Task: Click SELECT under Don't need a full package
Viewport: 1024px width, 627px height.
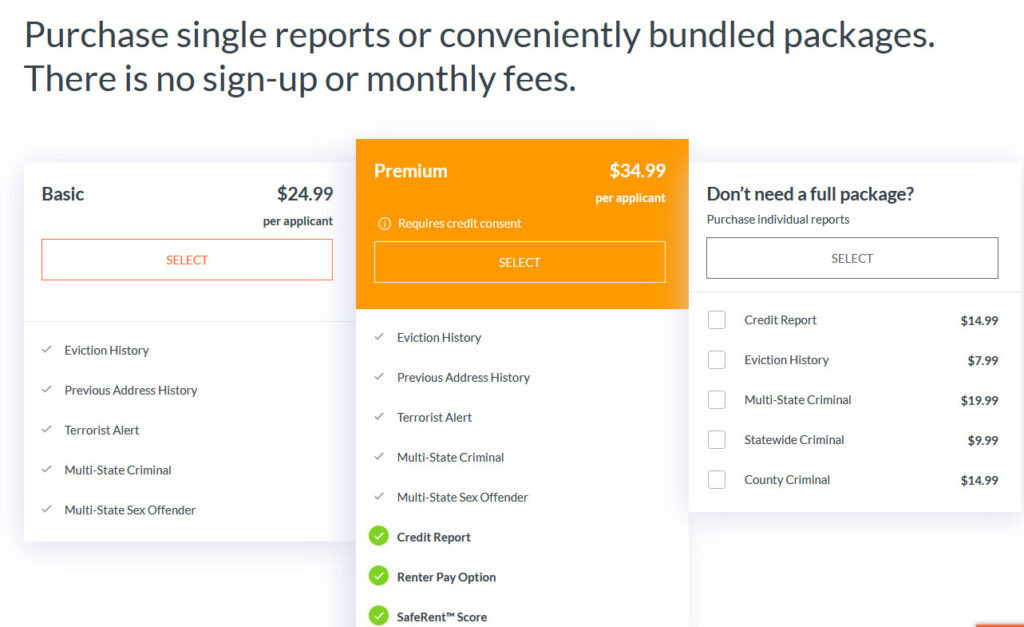Action: point(851,258)
